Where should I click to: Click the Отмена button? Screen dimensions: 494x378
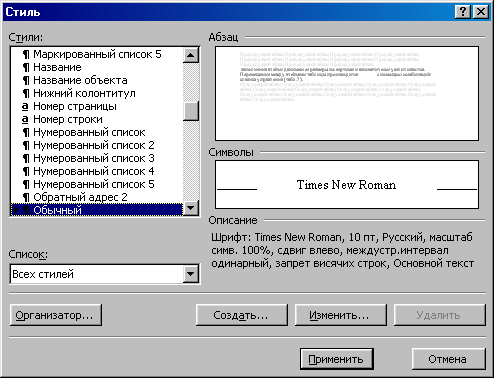point(448,359)
